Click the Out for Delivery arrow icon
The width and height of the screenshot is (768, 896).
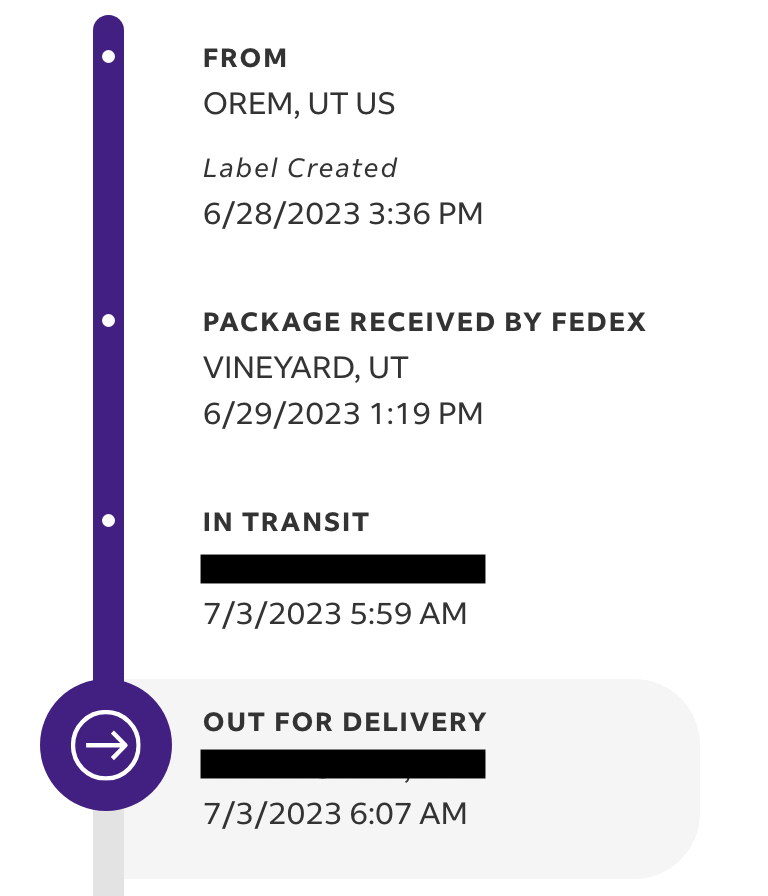(106, 745)
